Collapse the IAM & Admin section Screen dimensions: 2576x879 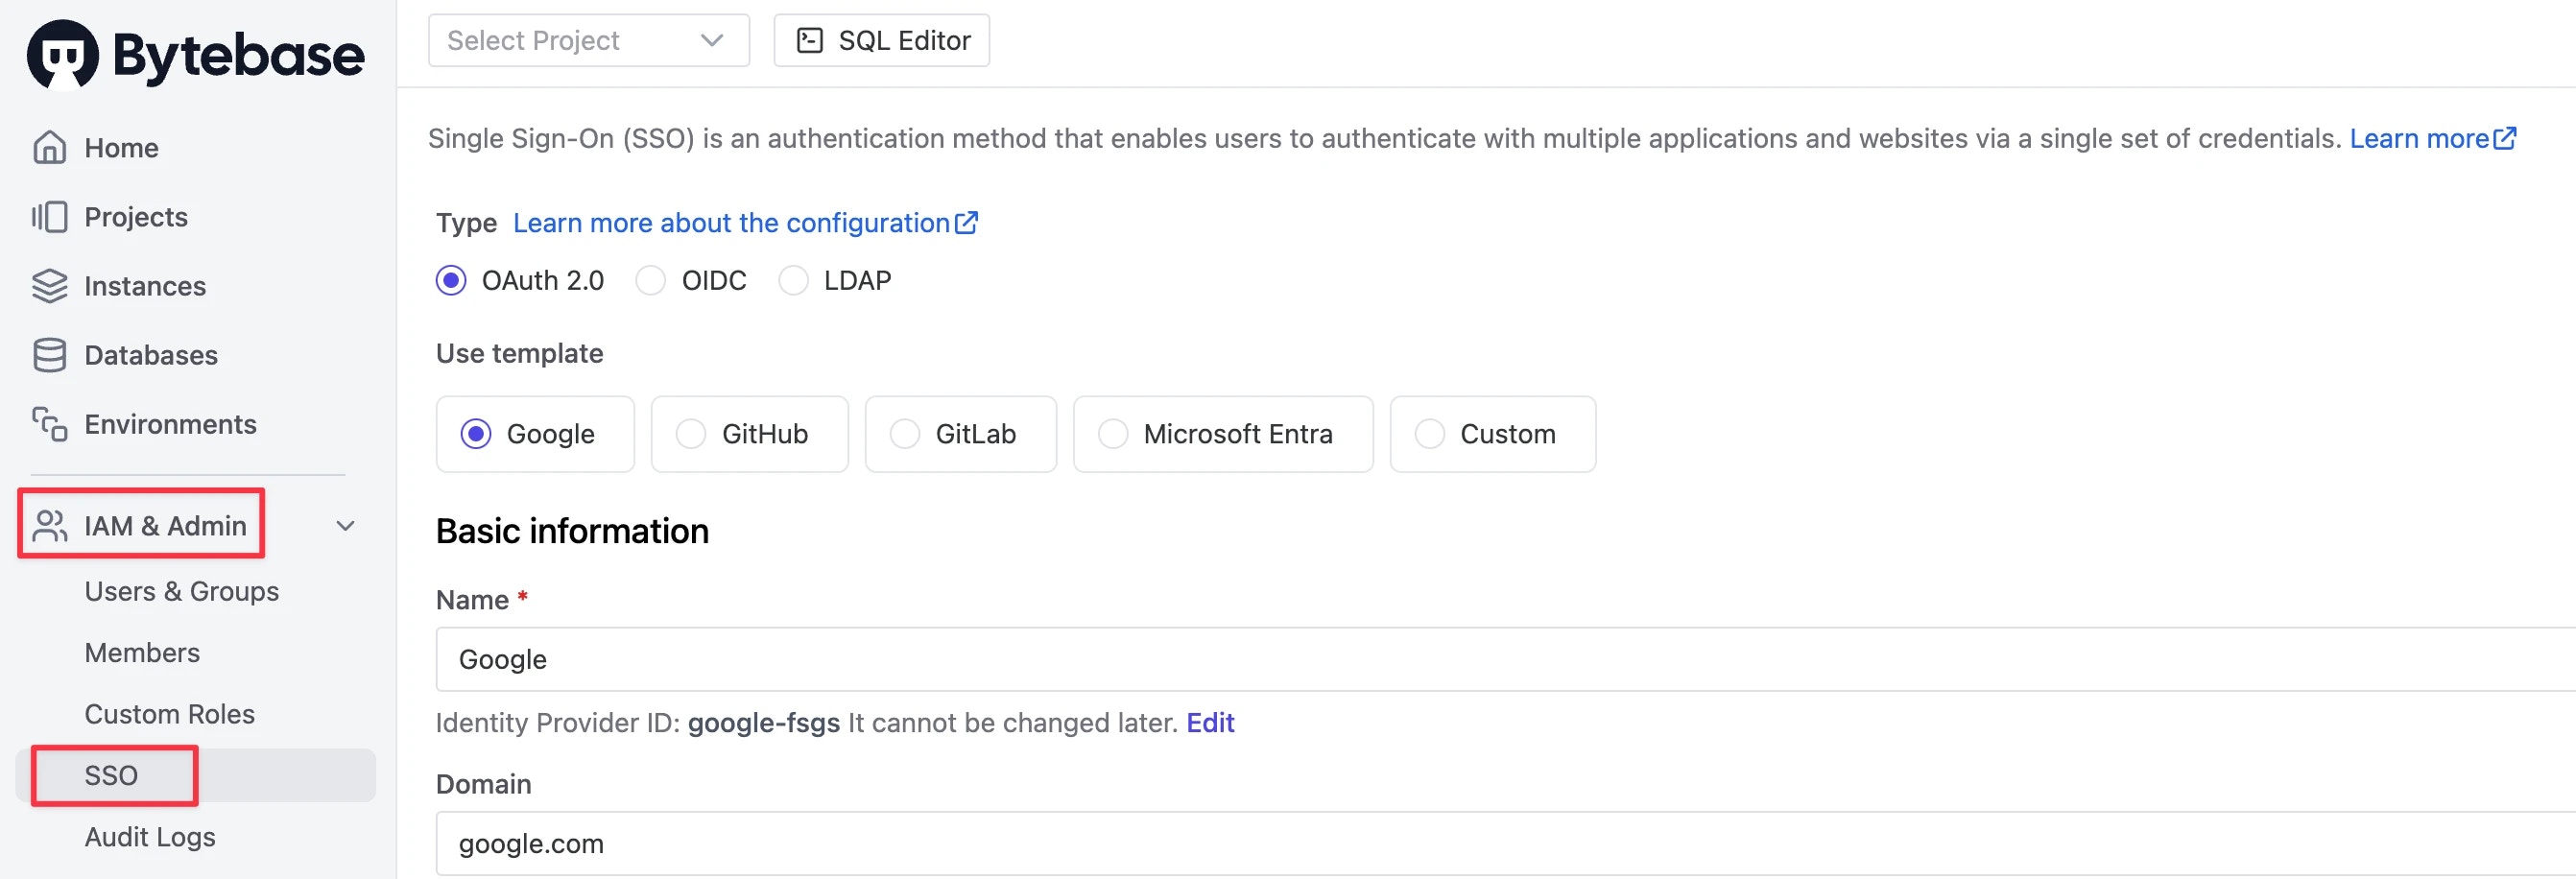pyautogui.click(x=345, y=524)
